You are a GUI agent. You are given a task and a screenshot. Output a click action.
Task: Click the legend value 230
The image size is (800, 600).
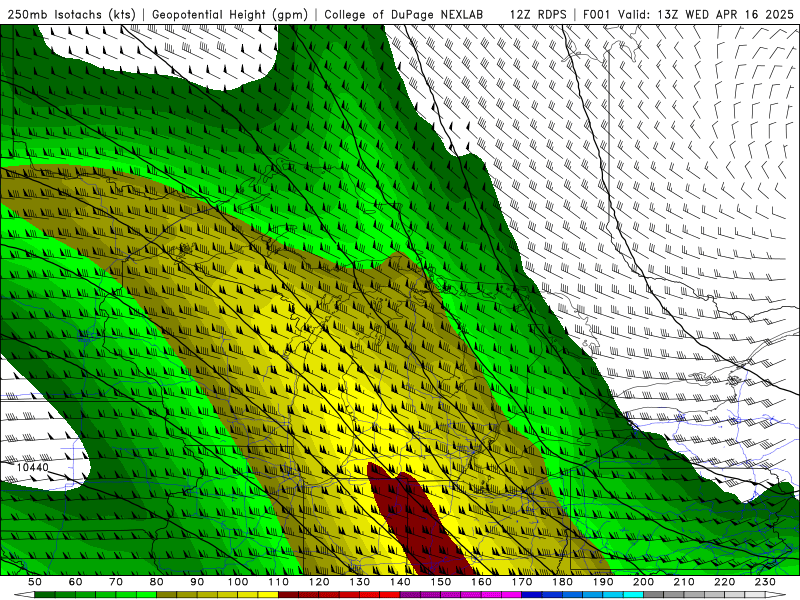pos(765,582)
